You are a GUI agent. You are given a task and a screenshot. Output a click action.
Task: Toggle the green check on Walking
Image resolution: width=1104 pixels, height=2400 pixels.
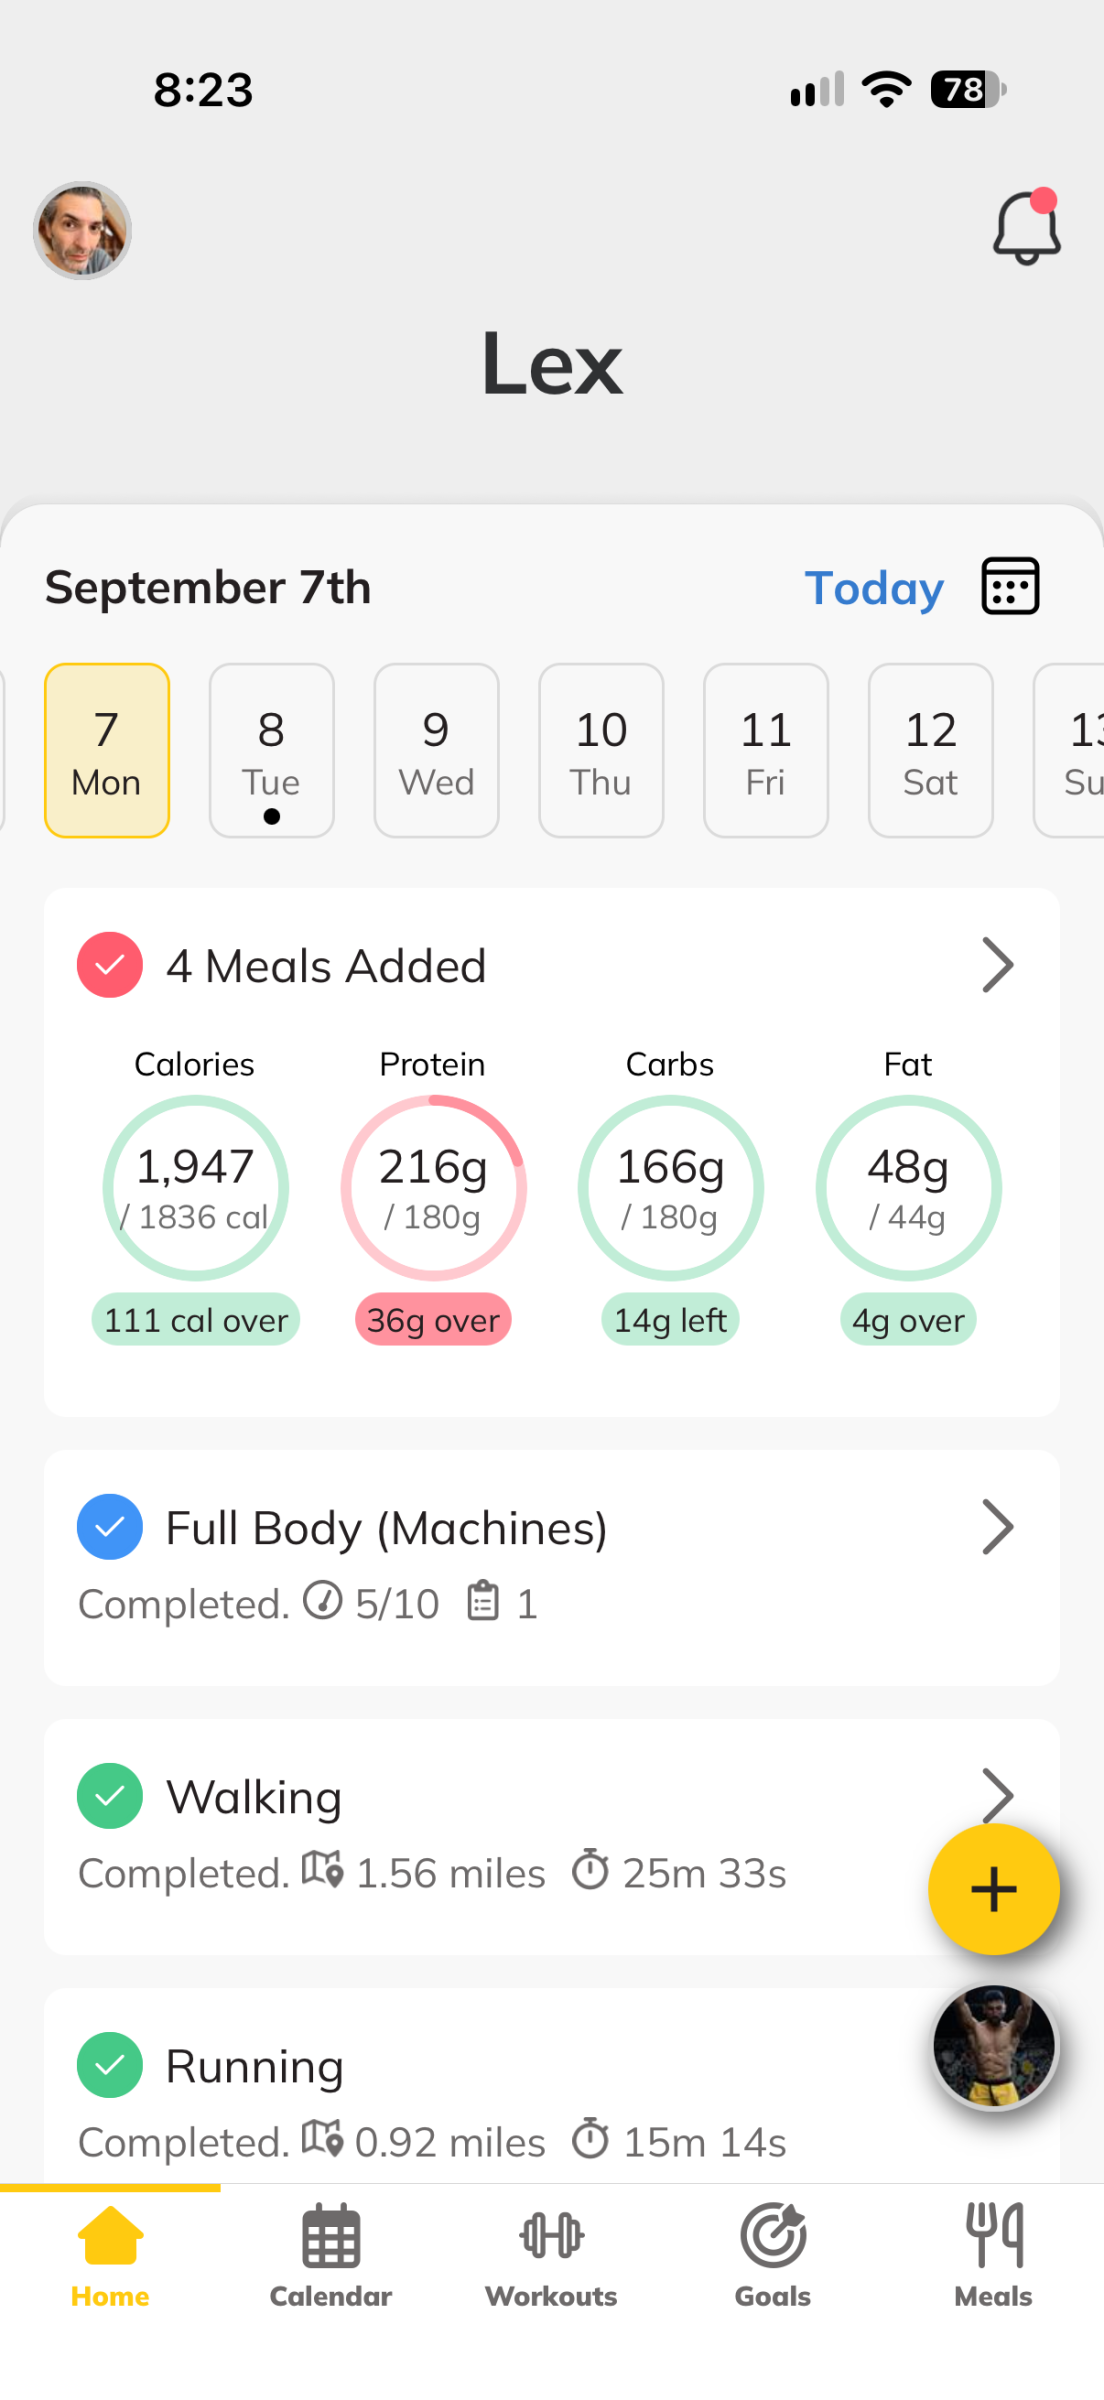pyautogui.click(x=110, y=1796)
